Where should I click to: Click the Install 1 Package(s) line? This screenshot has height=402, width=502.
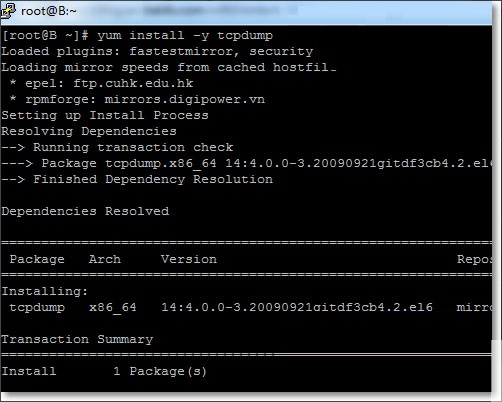[x=104, y=371]
